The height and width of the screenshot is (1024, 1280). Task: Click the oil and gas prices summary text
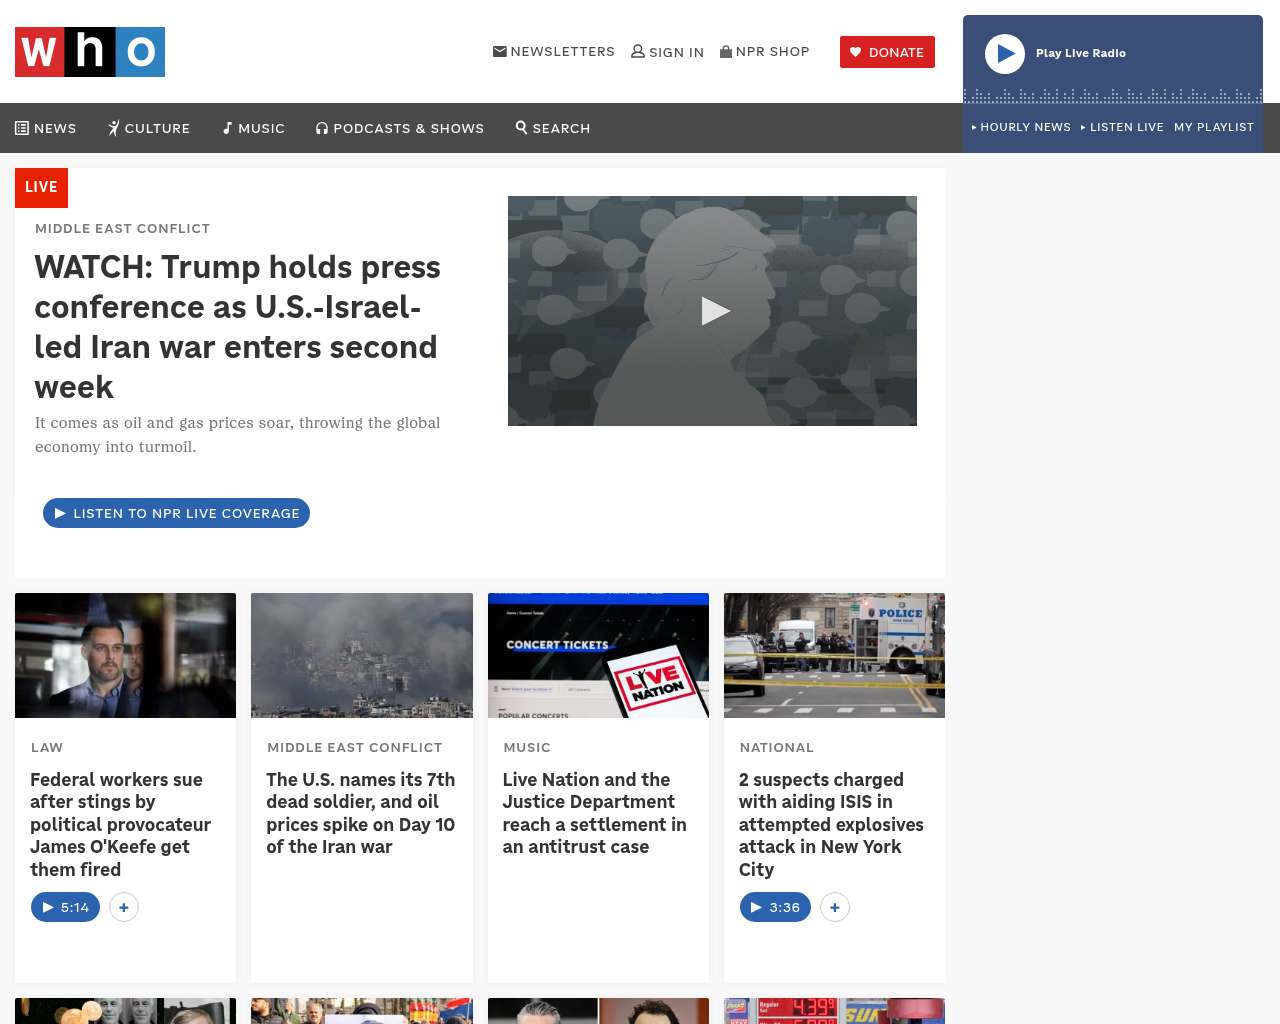pos(238,435)
